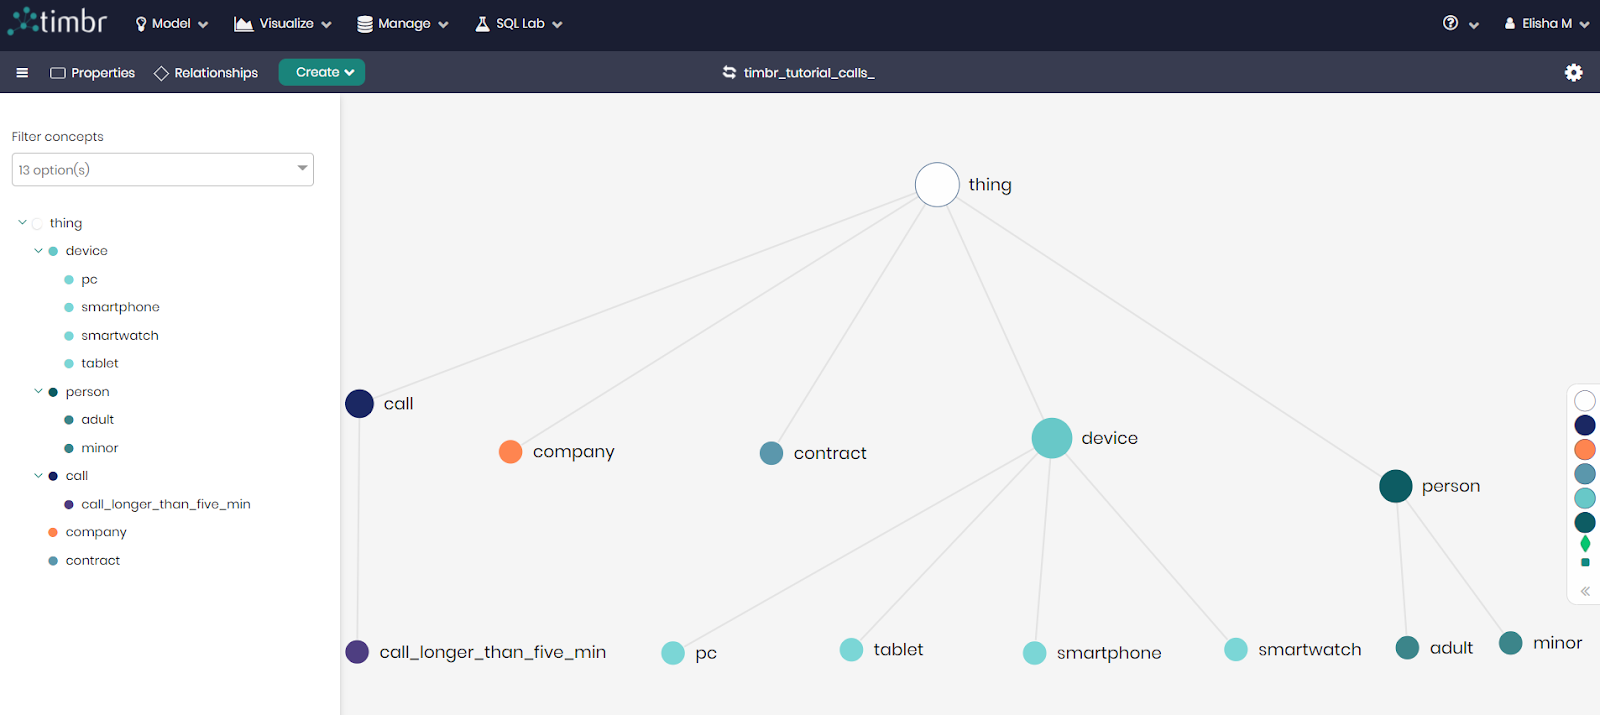Open the Model menu
The width and height of the screenshot is (1600, 715).
[x=171, y=24]
